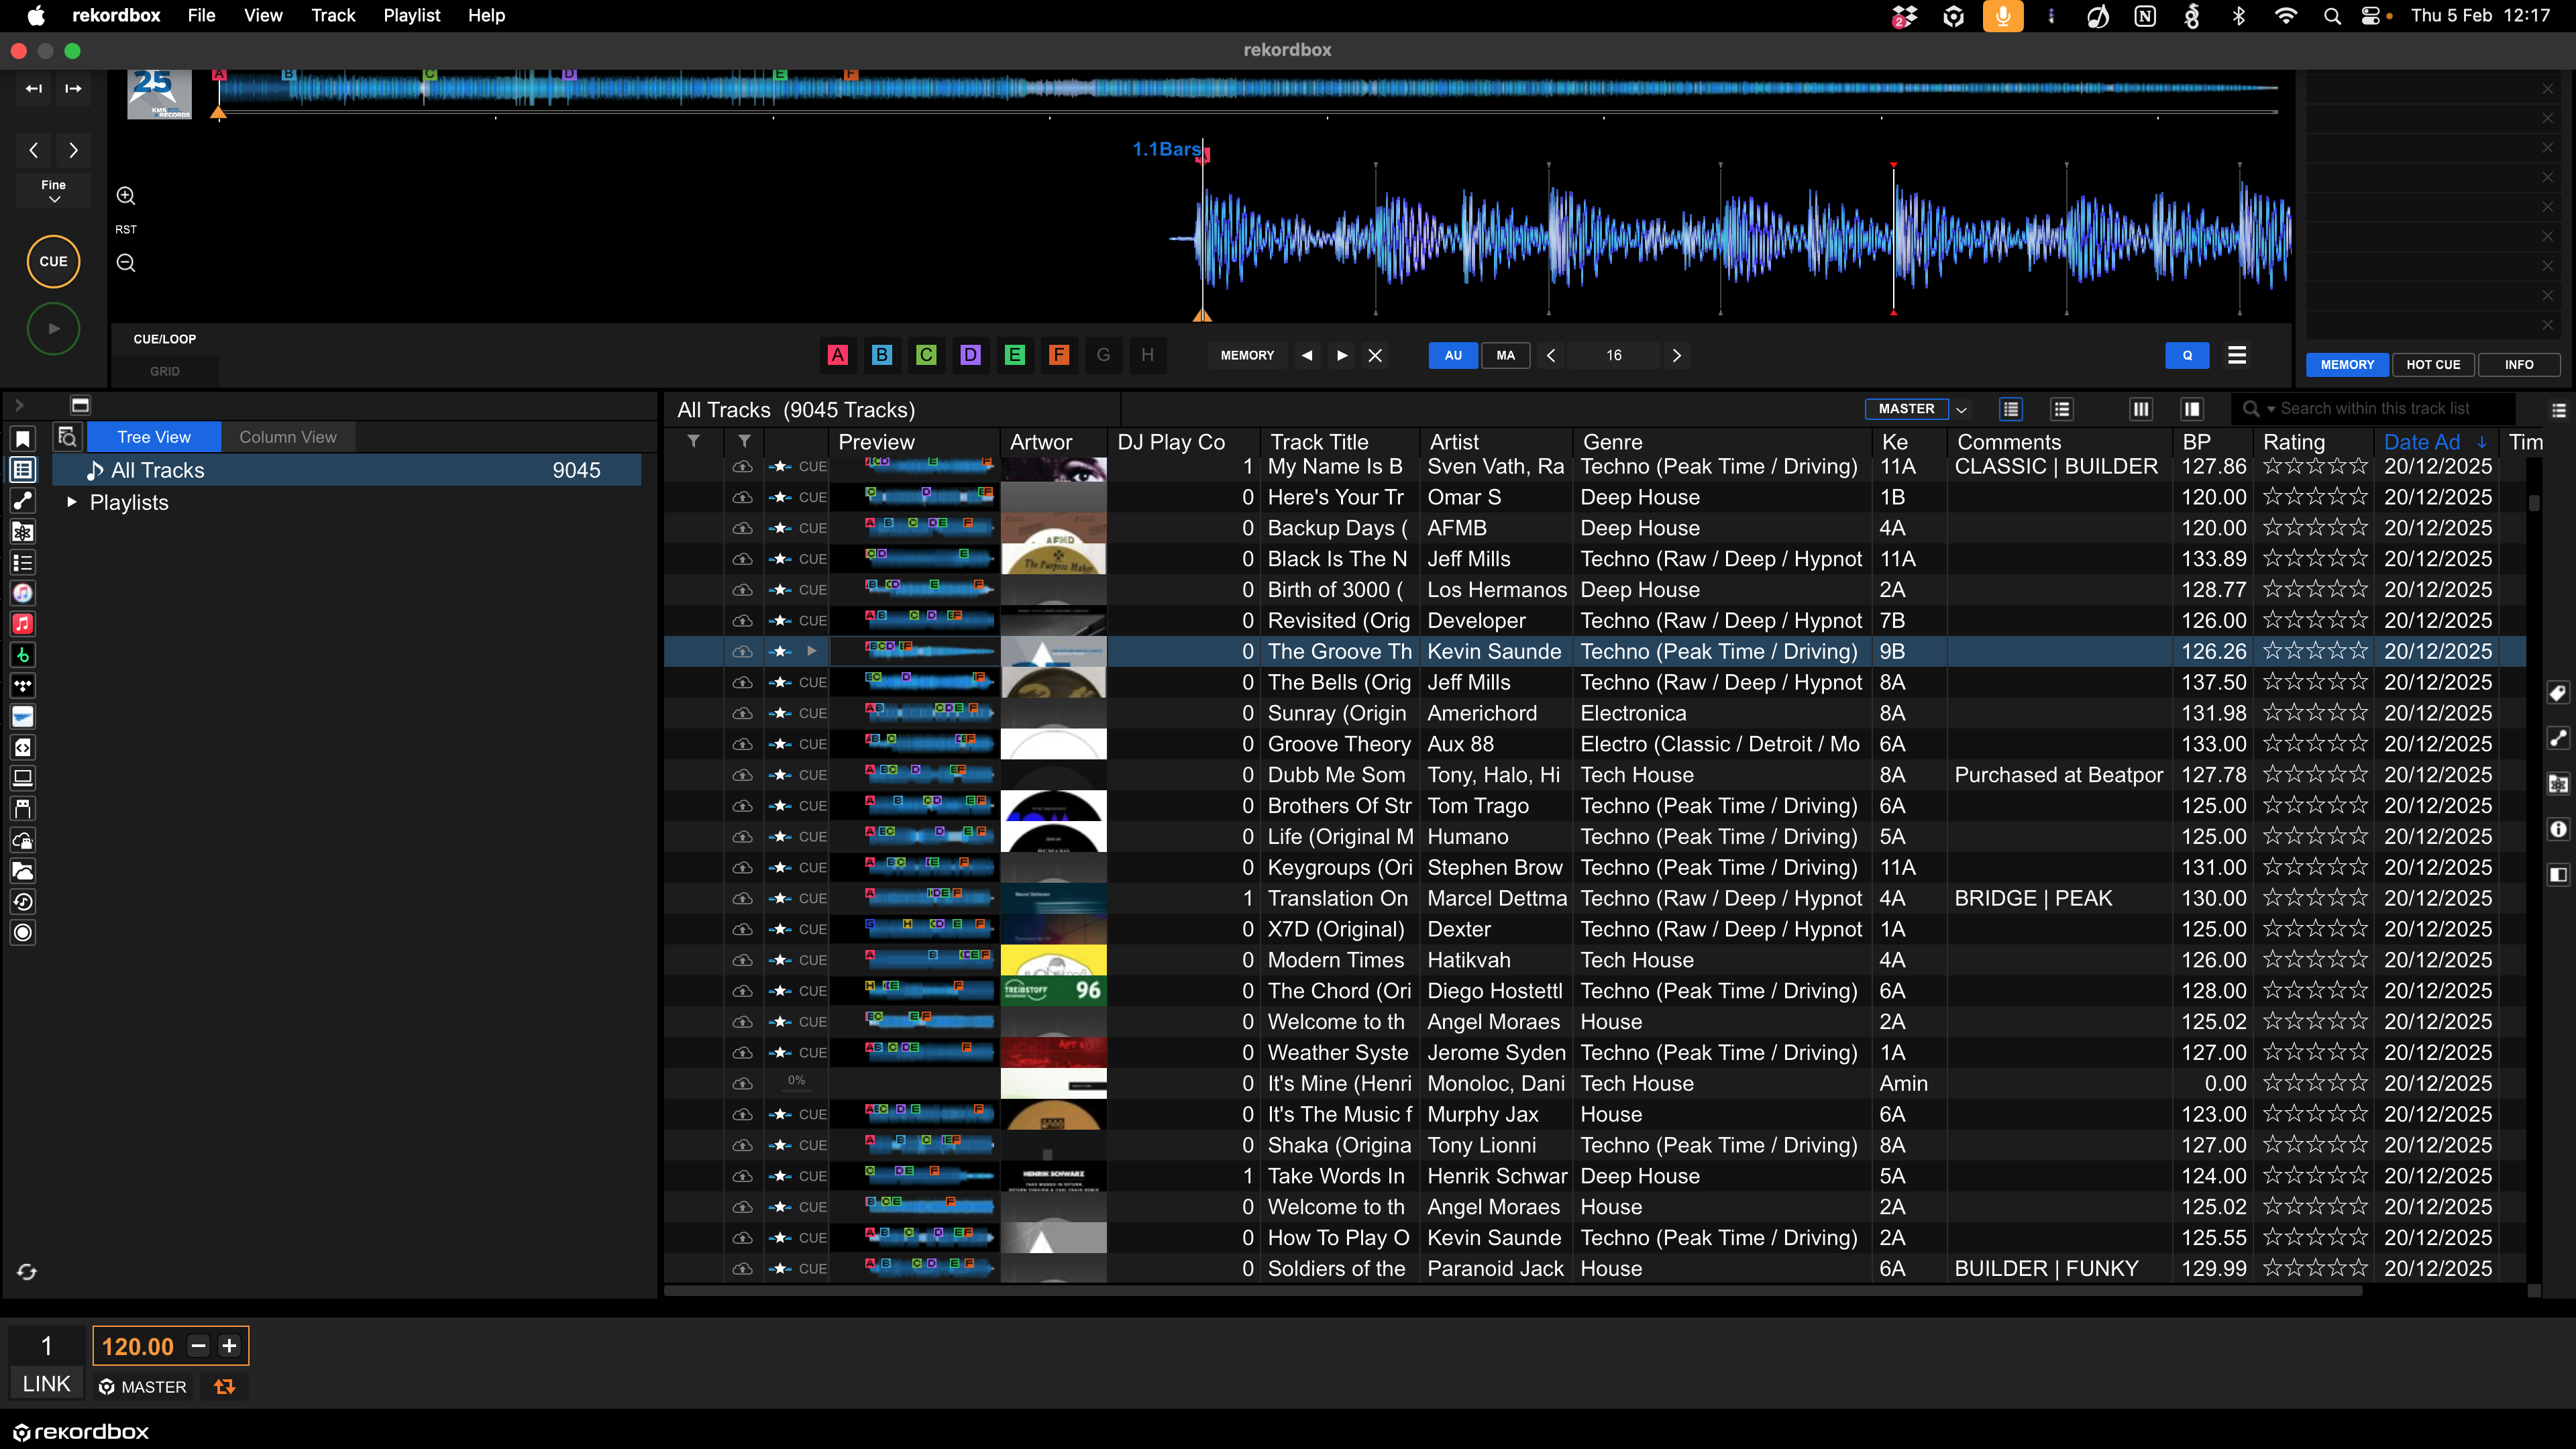Toggle orange loop sync icon
The width and height of the screenshot is (2576, 1449).
224,1387
